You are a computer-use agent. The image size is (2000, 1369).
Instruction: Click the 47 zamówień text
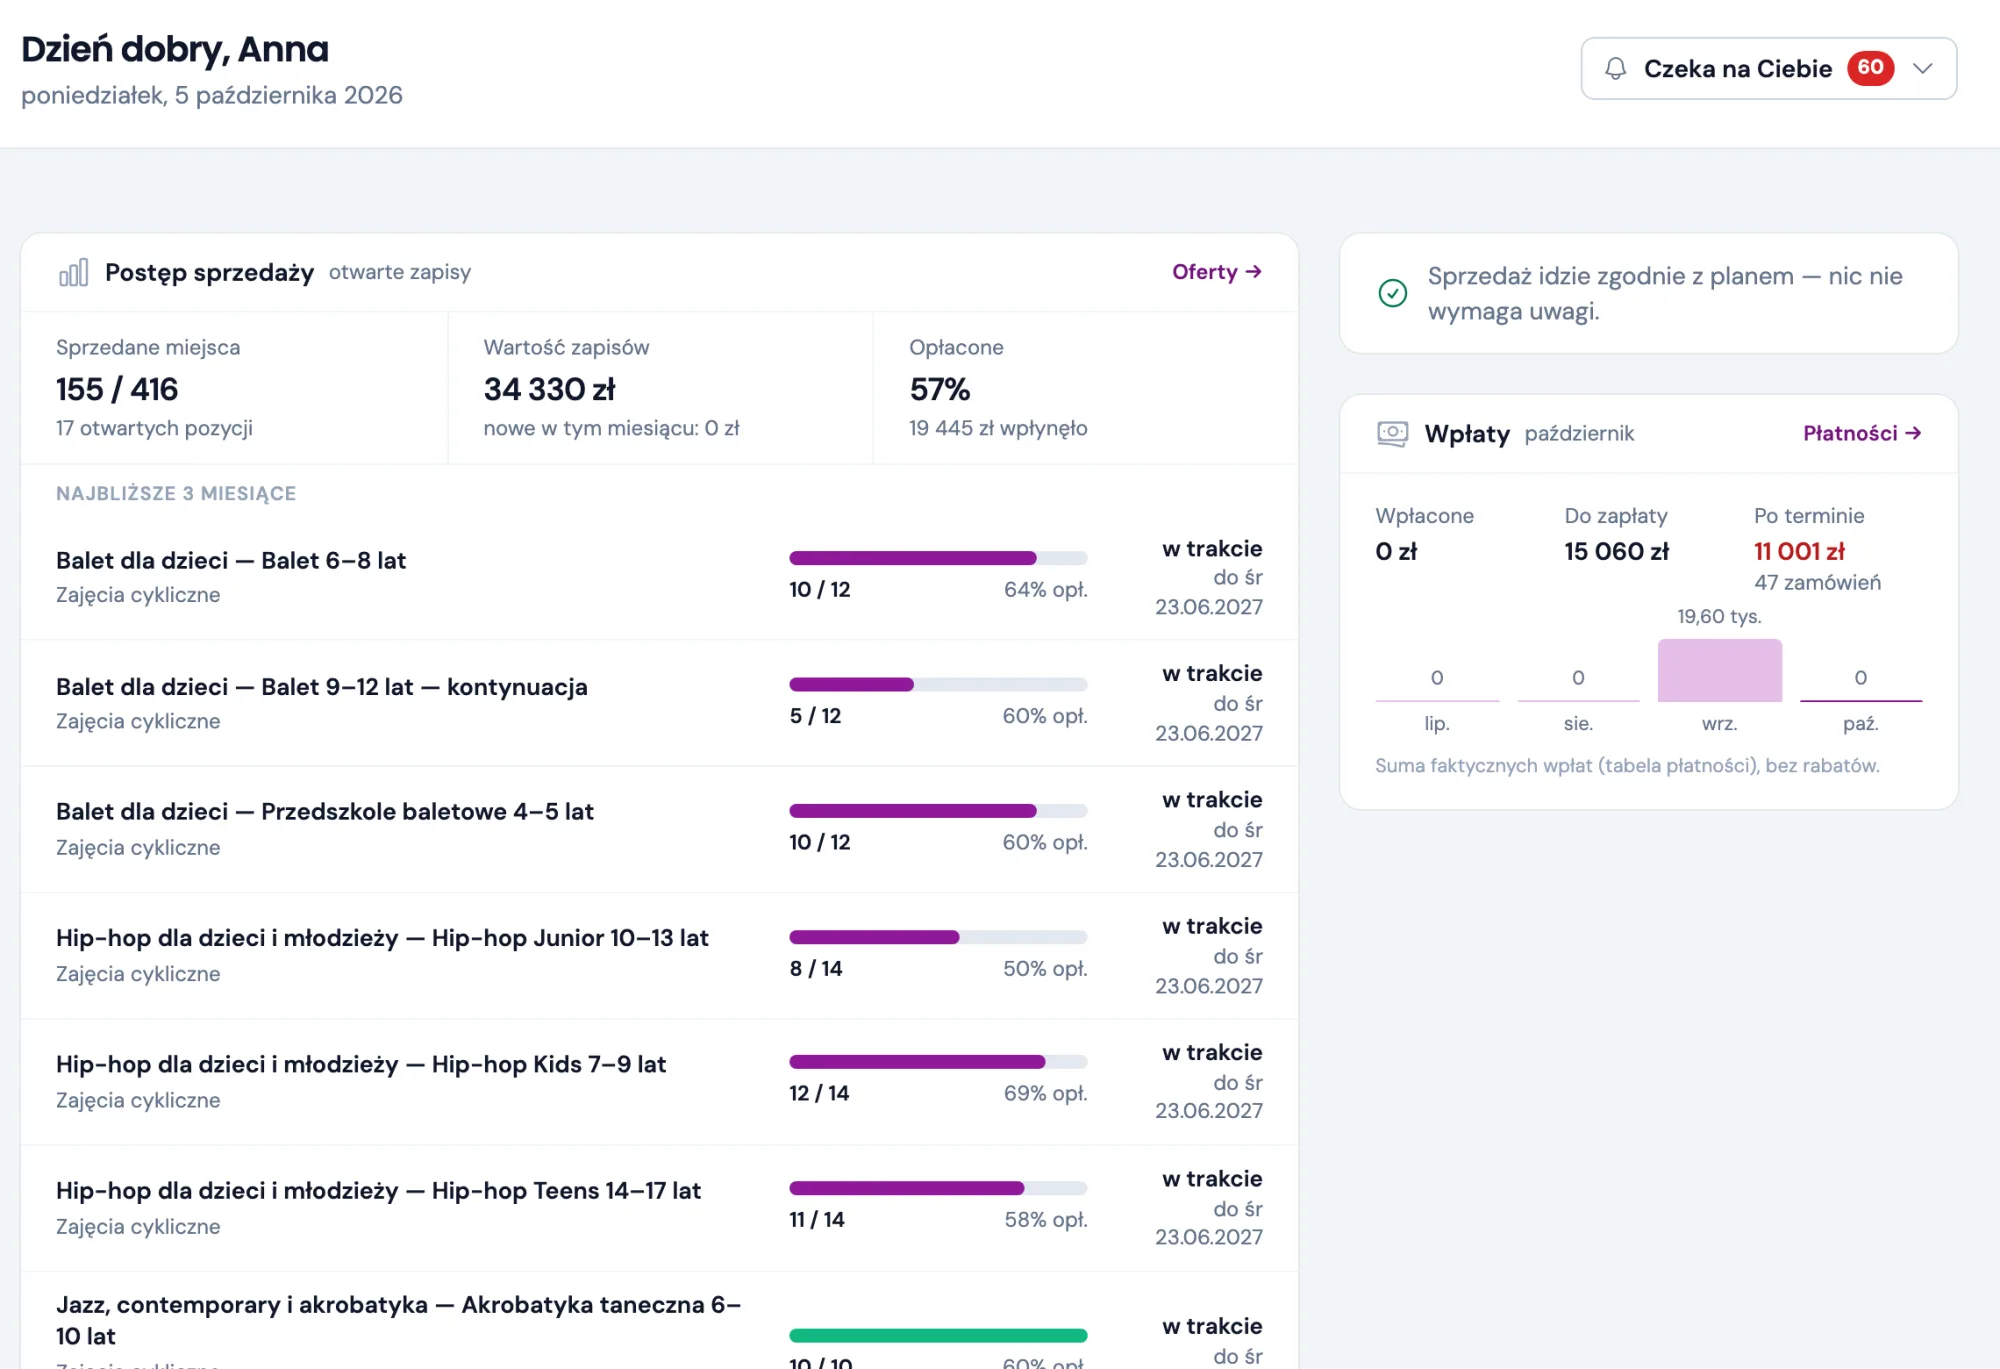[1817, 582]
